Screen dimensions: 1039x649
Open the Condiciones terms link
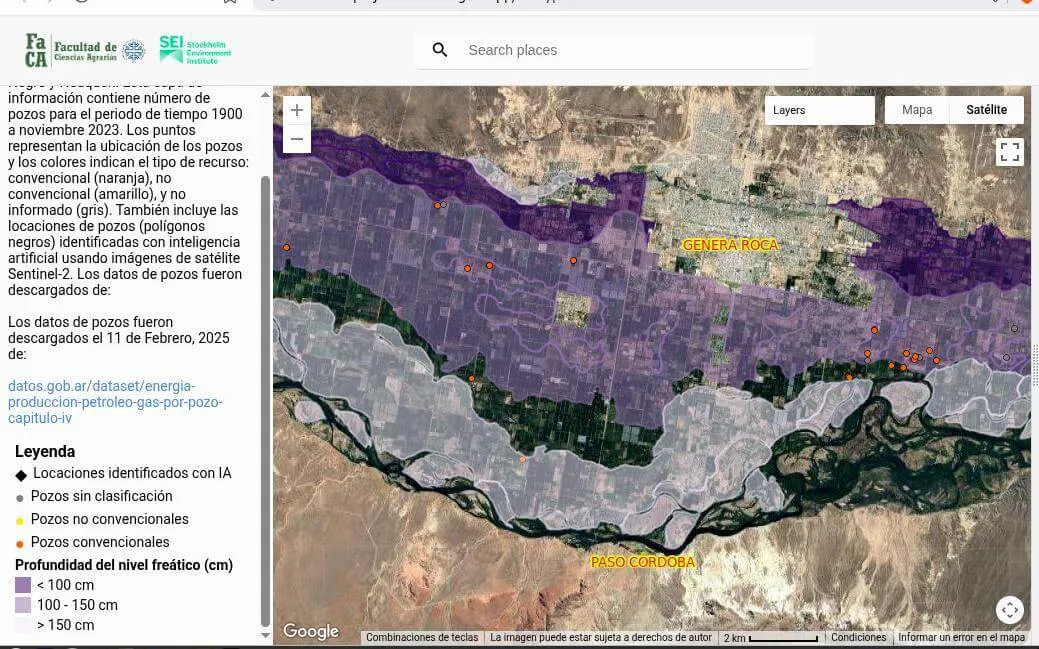[858, 638]
